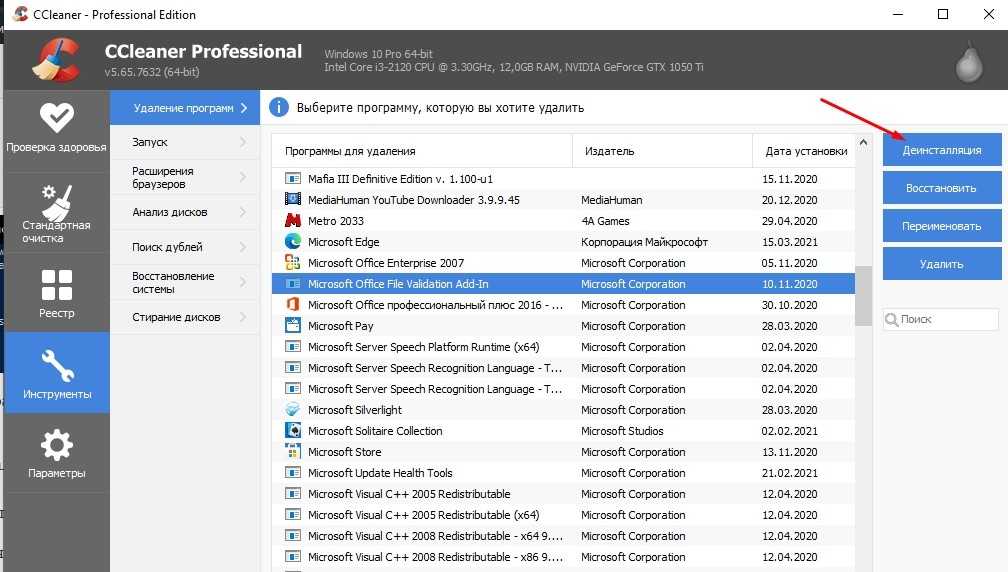Expand the Startup (Запуск) submenu chevron
Image resolution: width=1008 pixels, height=572 pixels.
point(243,143)
